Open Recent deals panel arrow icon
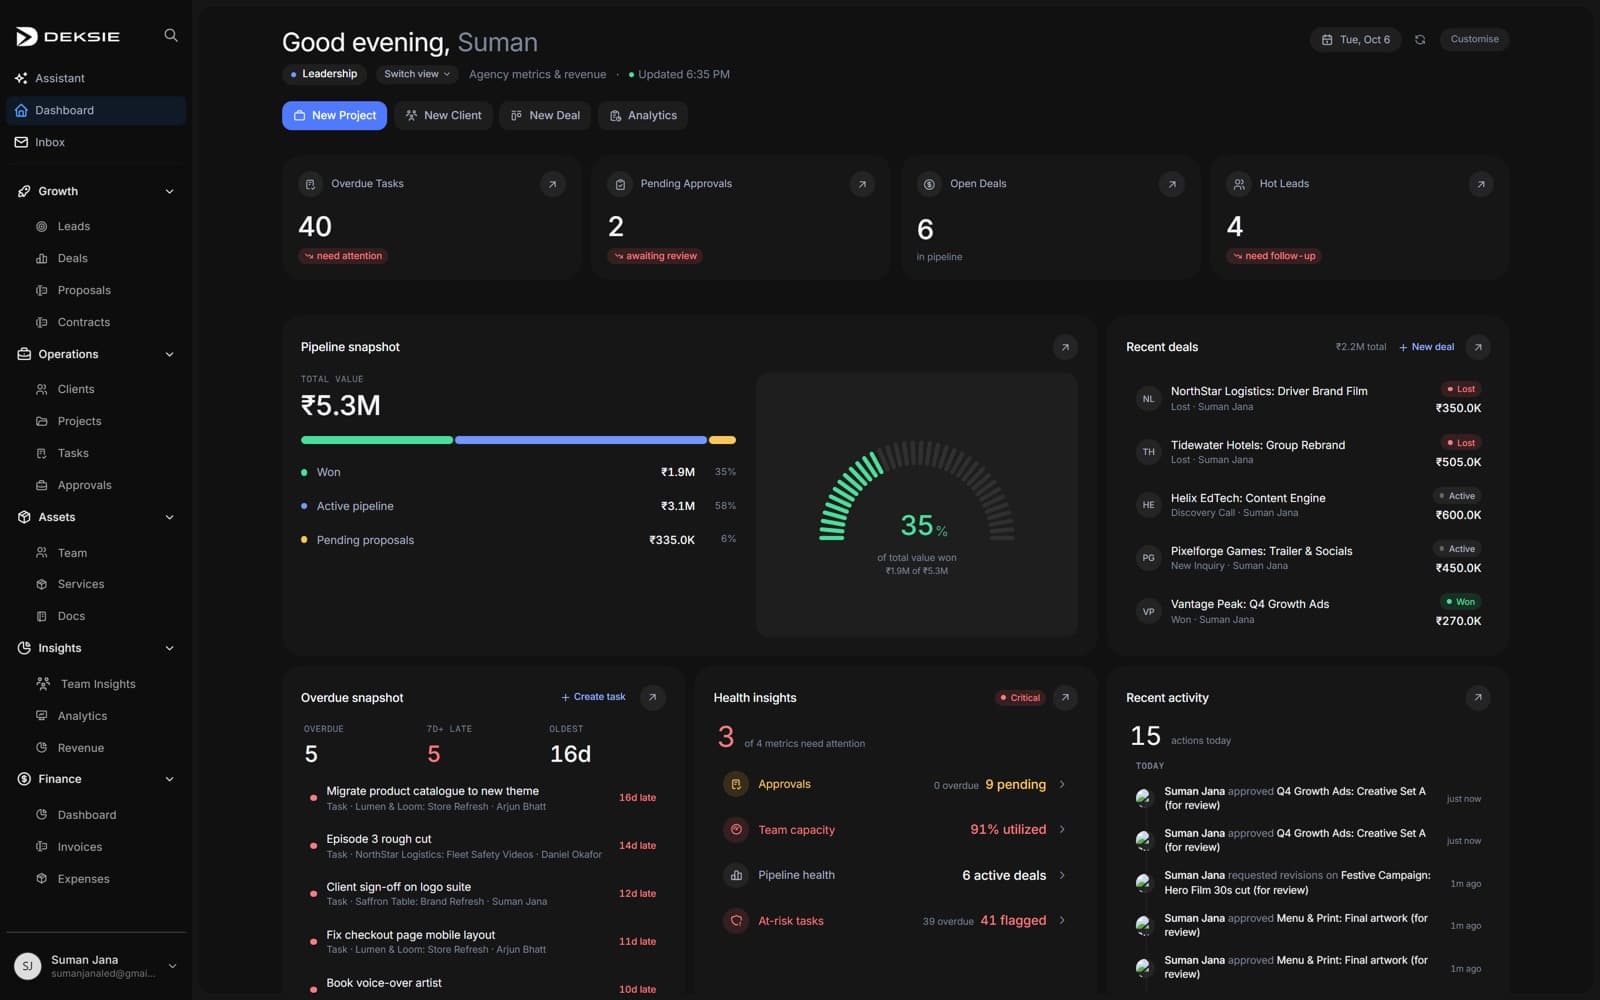This screenshot has height=1000, width=1600. [x=1478, y=347]
